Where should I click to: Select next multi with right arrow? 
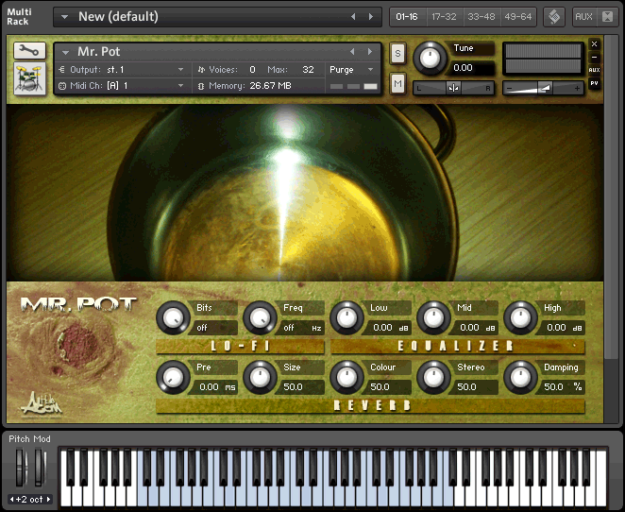pyautogui.click(x=371, y=17)
